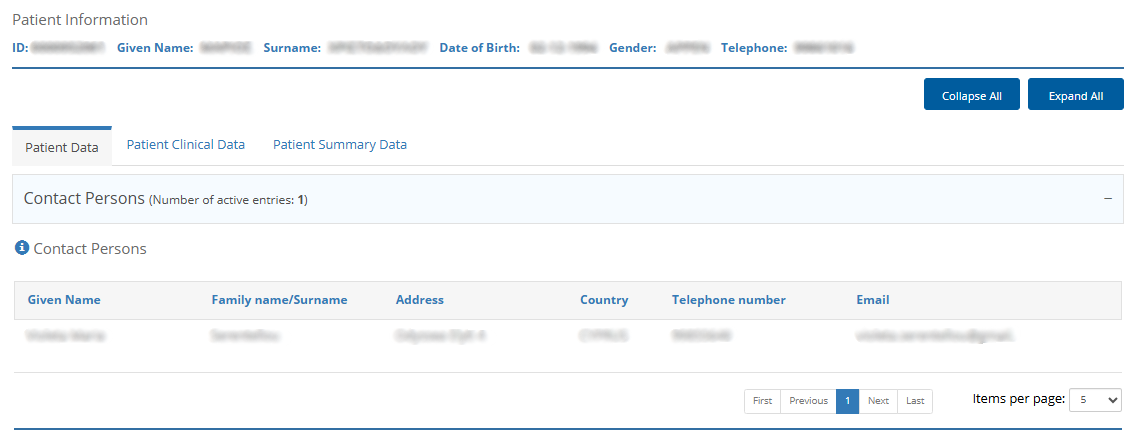Screen dimensions: 1134x432
Task: Open the Patient Summary Data tab
Action: pyautogui.click(x=340, y=145)
